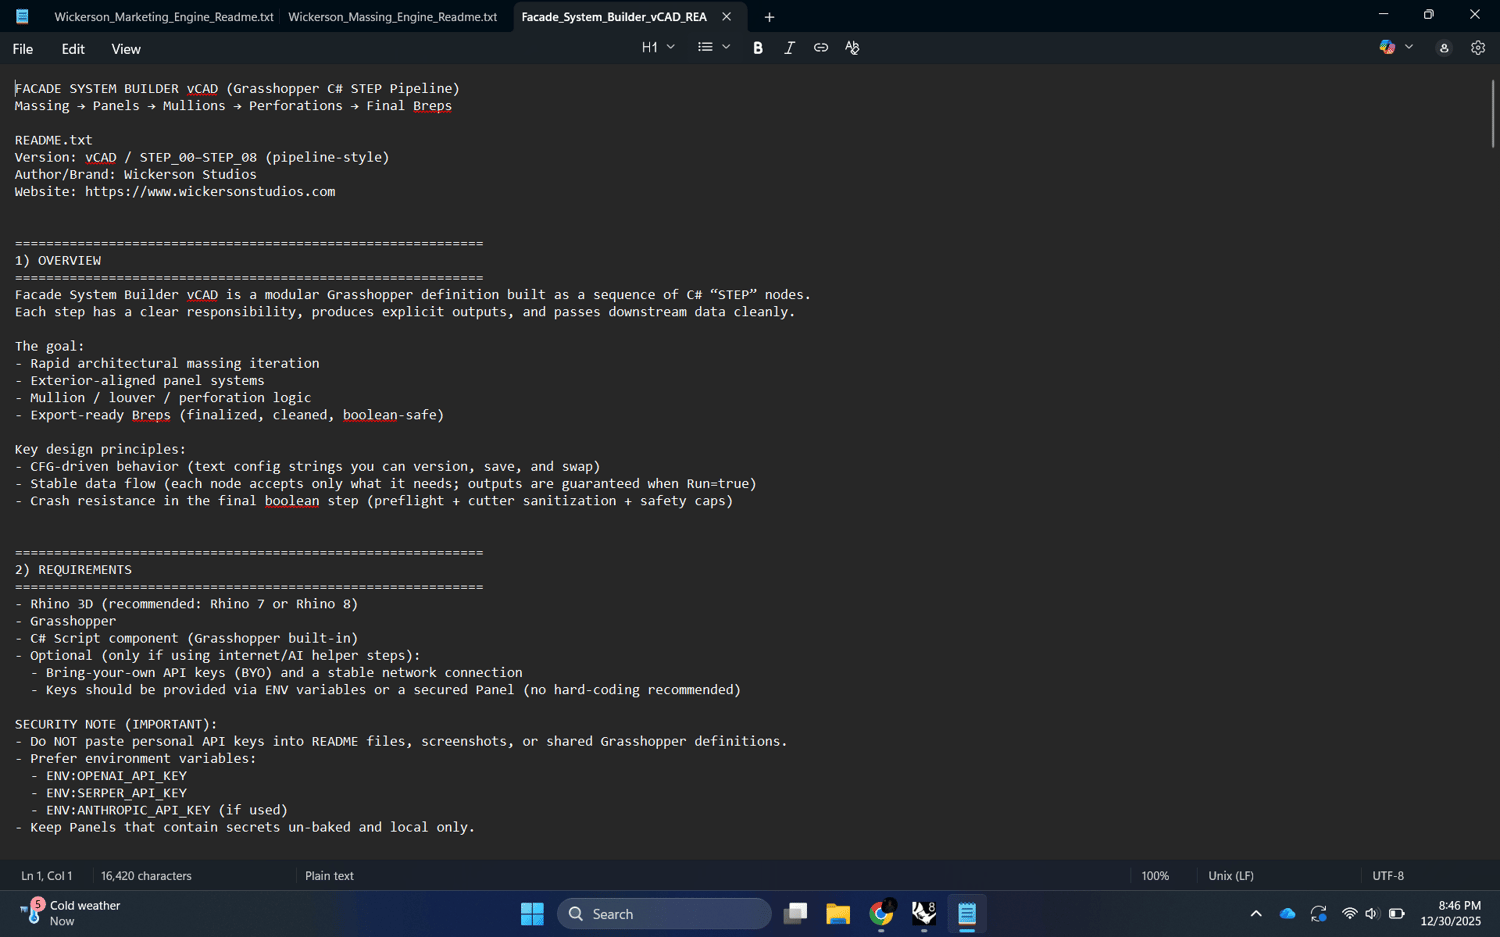The width and height of the screenshot is (1500, 937).
Task: Add a new tab with the plus button
Action: click(x=769, y=17)
